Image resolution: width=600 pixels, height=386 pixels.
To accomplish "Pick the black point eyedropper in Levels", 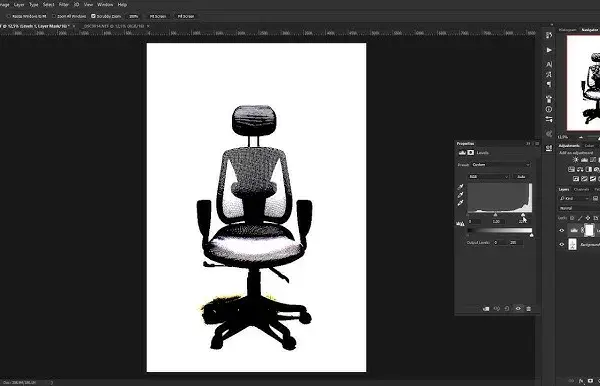I will coord(460,187).
